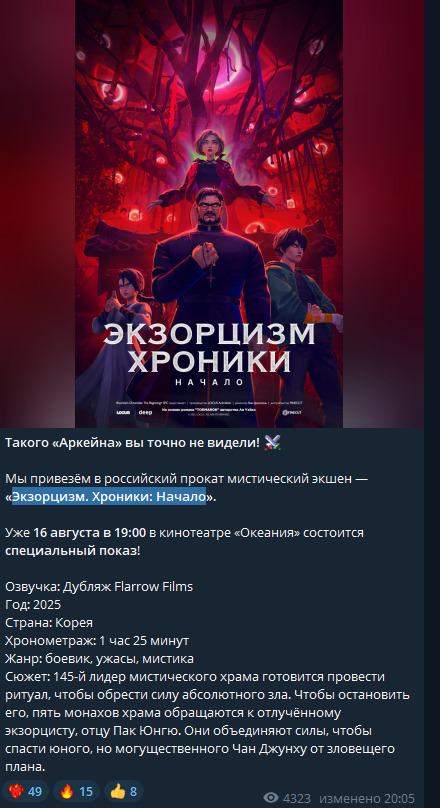This screenshot has width=440, height=808.
Task: Click the 'НАЧАЛО' subtitle on the poster
Action: pos(209,382)
